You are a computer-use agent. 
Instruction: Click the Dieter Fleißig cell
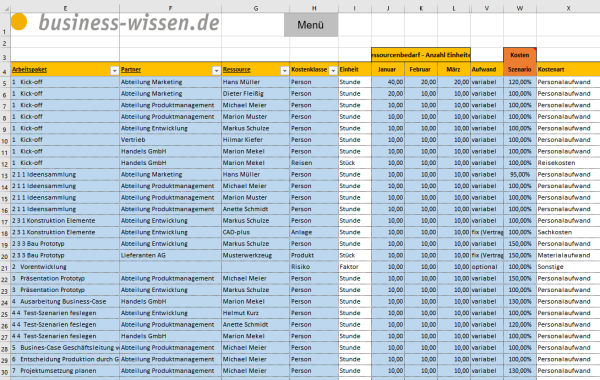256,93
